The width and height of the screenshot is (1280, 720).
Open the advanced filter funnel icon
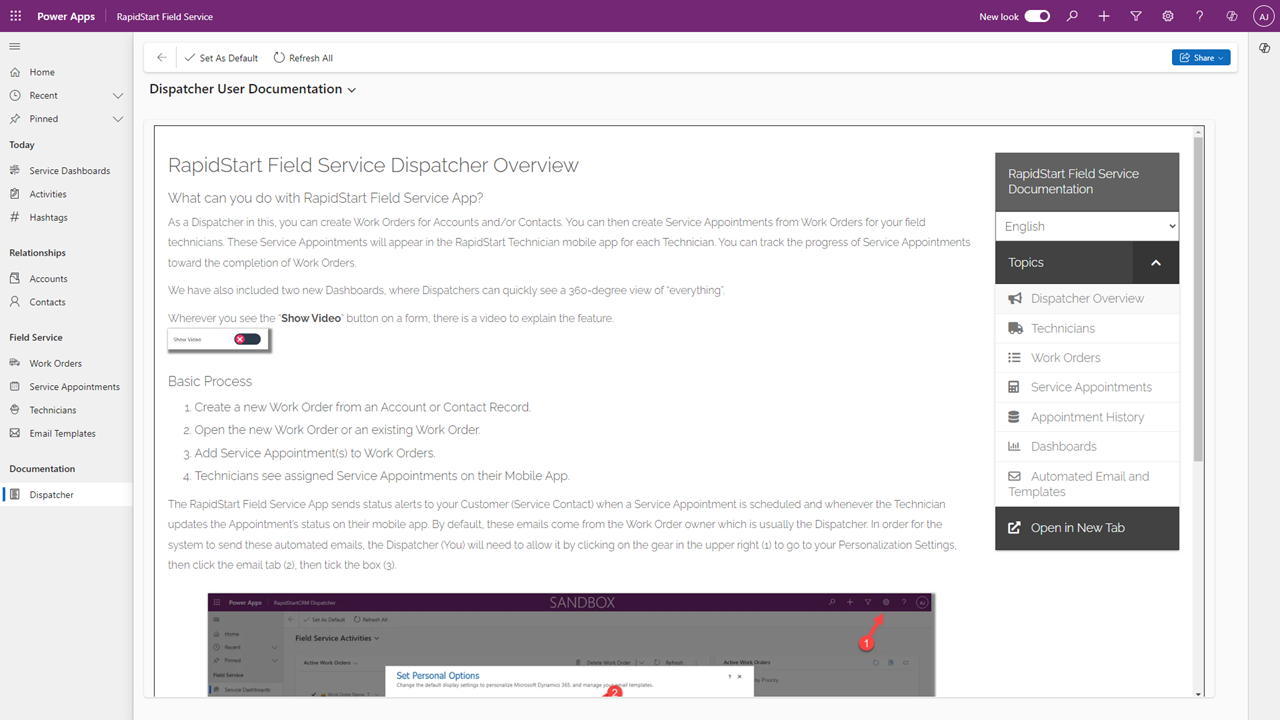click(x=1136, y=16)
